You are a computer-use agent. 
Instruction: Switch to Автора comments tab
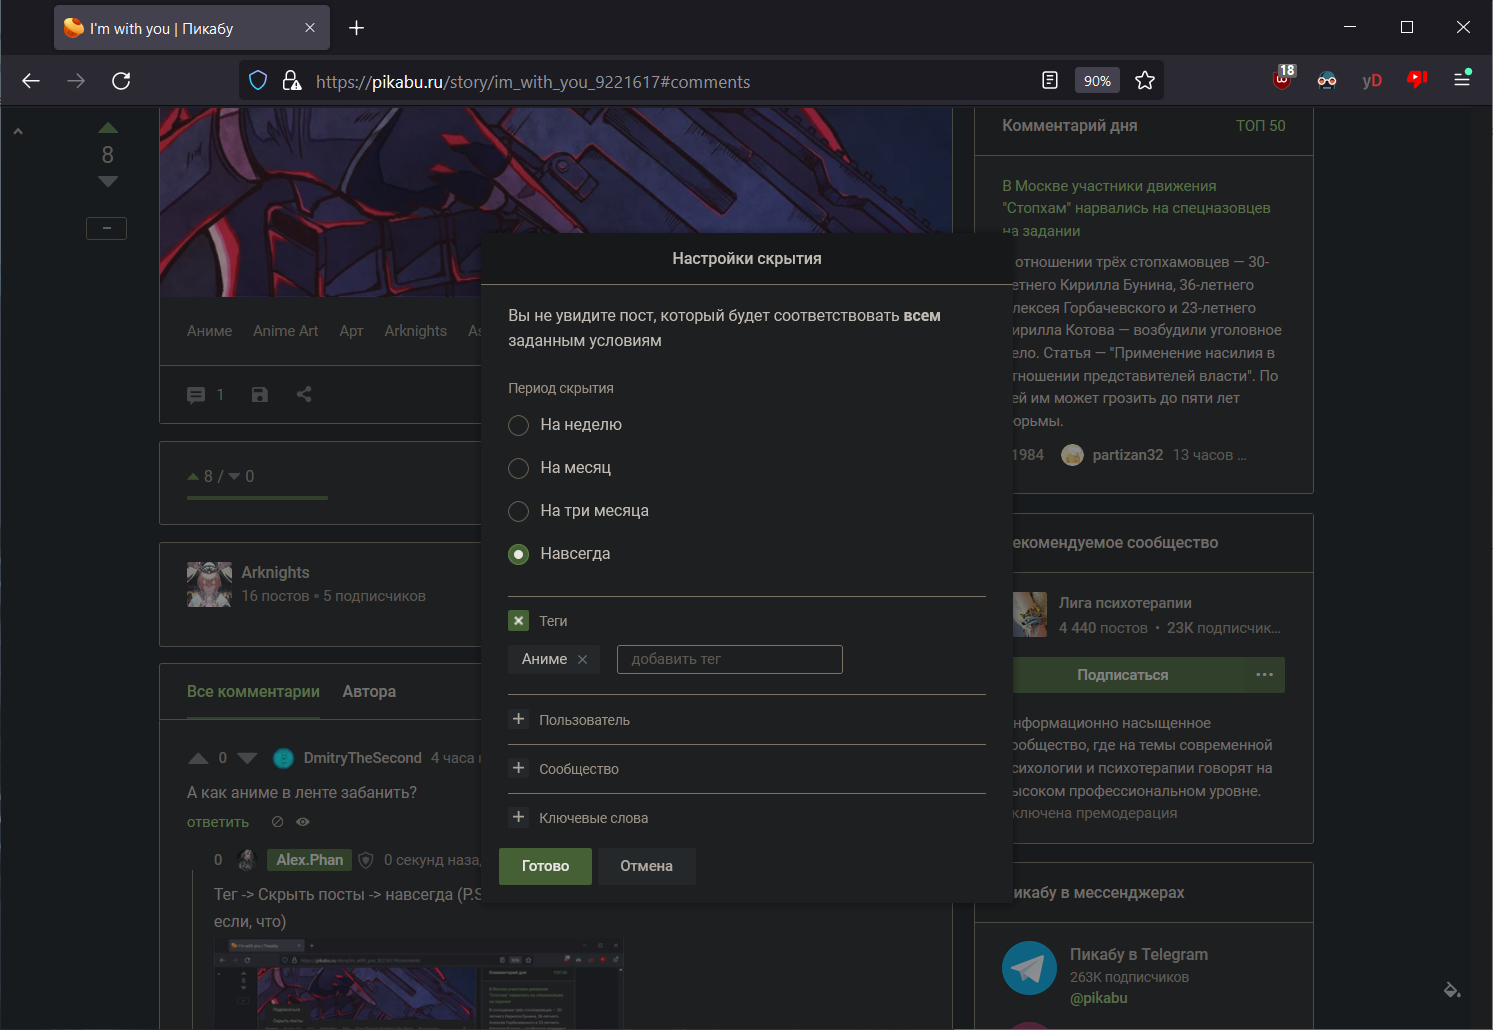369,691
